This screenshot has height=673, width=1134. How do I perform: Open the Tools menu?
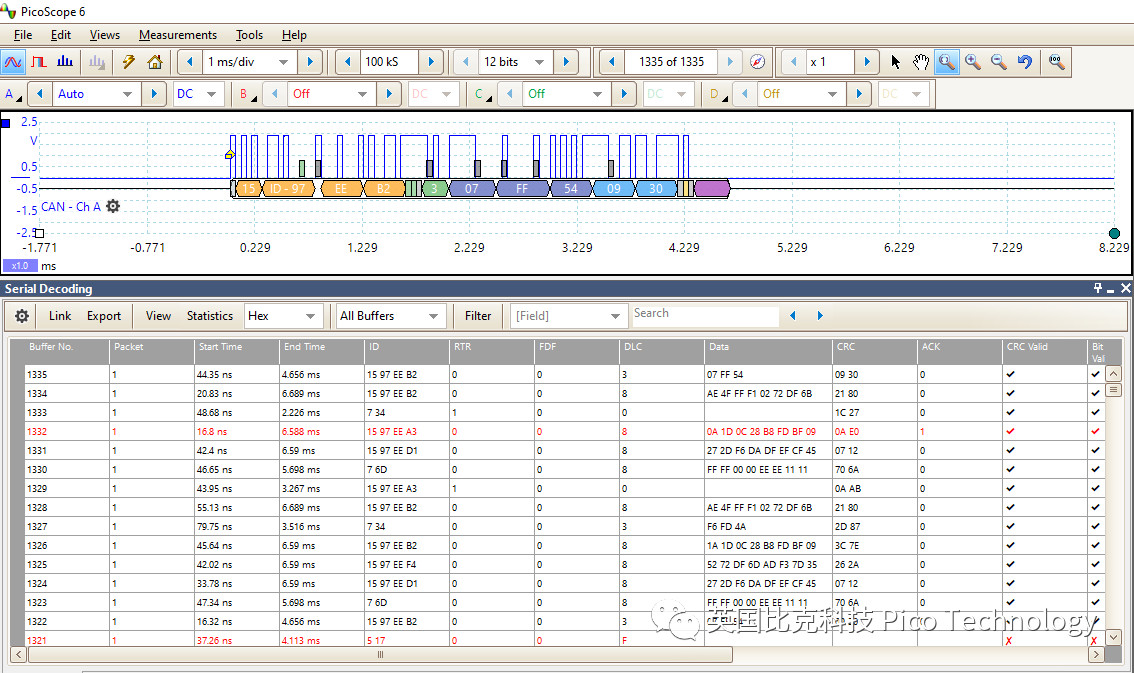point(249,35)
